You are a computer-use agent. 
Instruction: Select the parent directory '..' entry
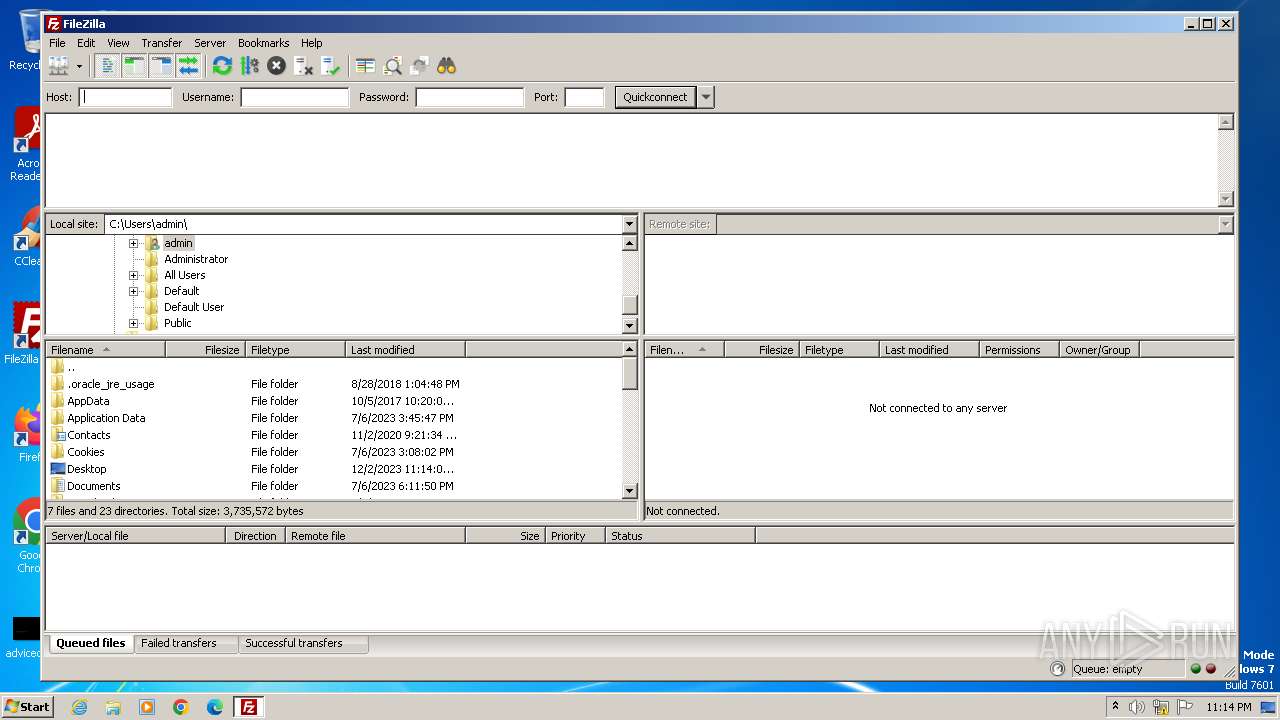point(333,367)
